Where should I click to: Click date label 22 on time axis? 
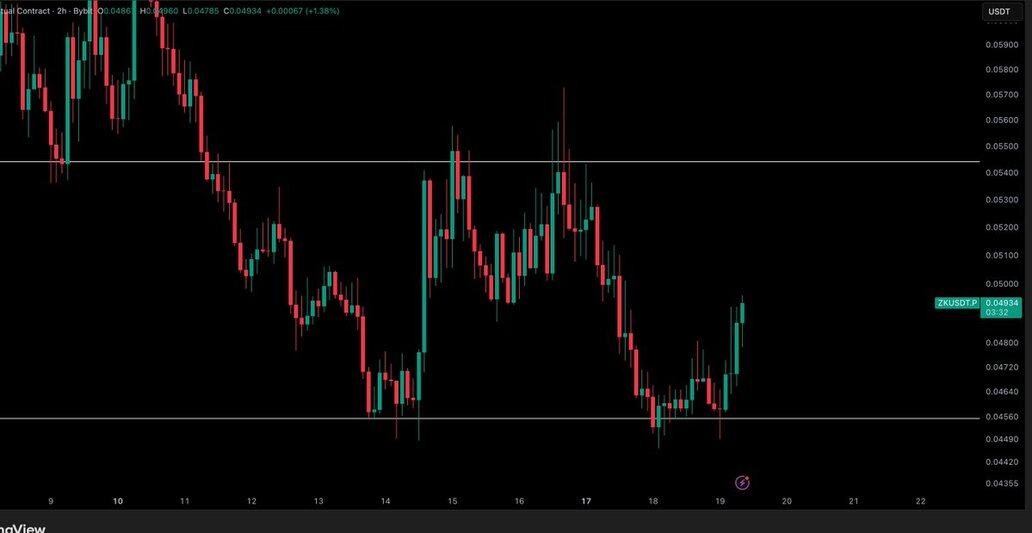click(920, 501)
